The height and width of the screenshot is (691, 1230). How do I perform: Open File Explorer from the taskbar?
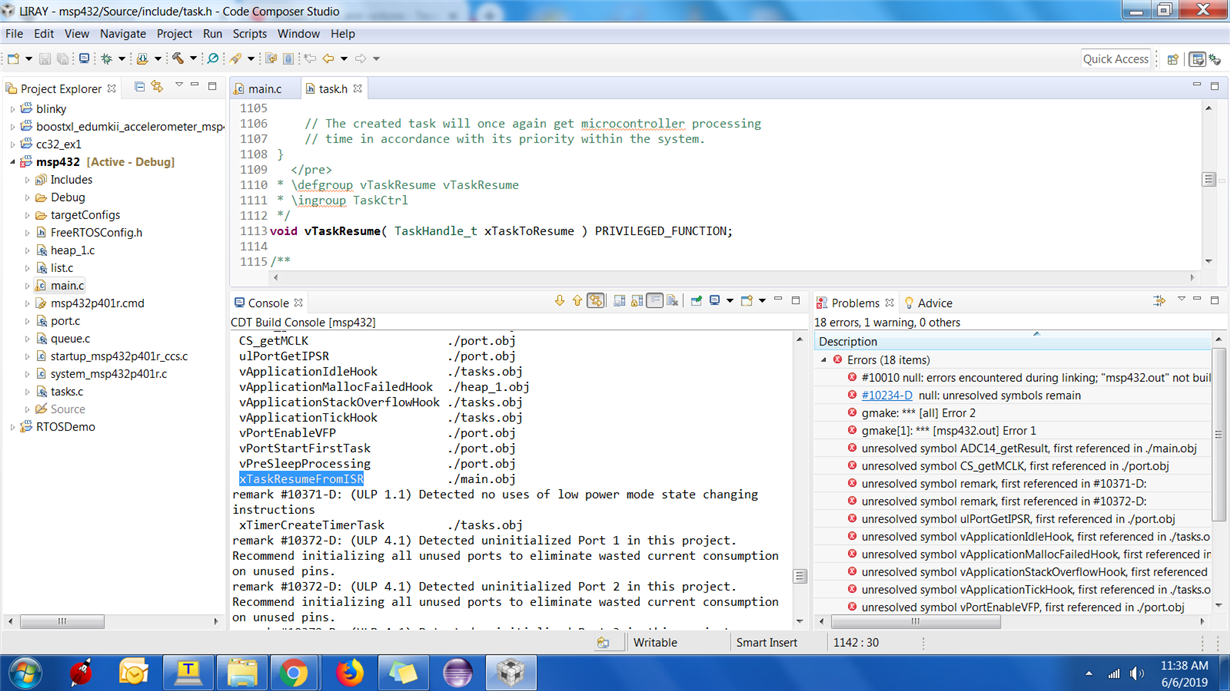(241, 672)
